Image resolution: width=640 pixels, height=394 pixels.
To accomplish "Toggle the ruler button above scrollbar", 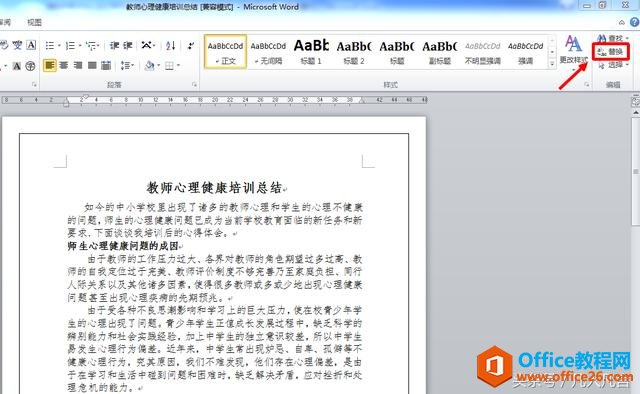I will click(x=636, y=101).
